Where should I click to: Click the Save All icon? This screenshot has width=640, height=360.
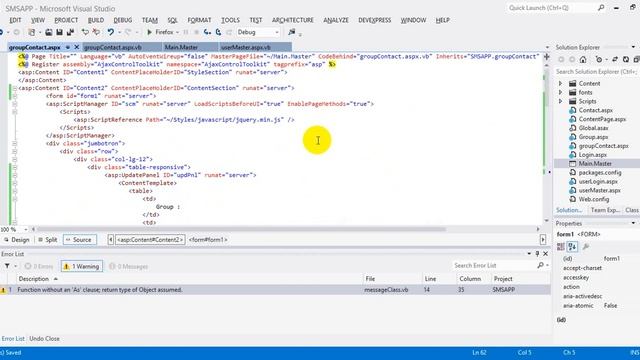pos(70,32)
